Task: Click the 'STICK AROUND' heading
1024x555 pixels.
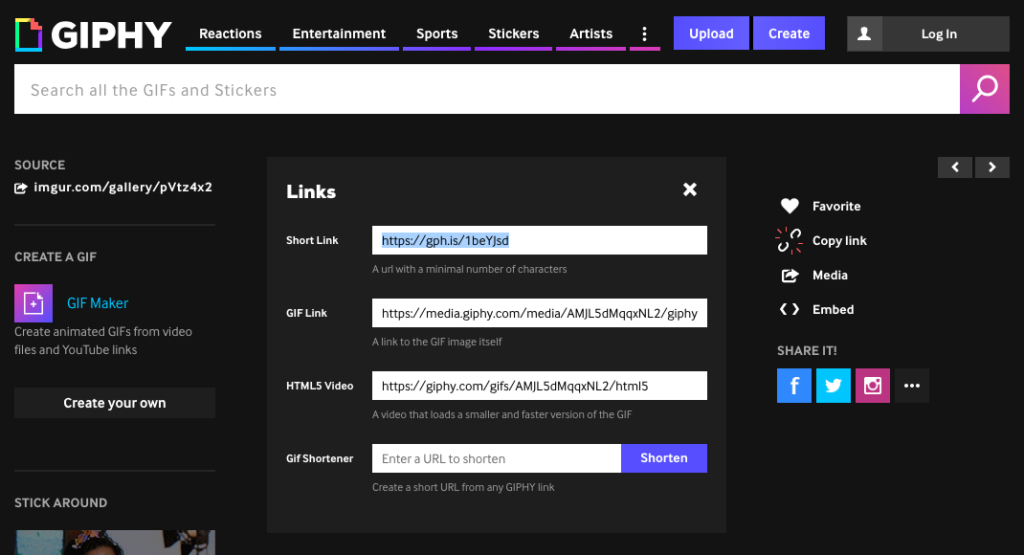Action: point(61,503)
